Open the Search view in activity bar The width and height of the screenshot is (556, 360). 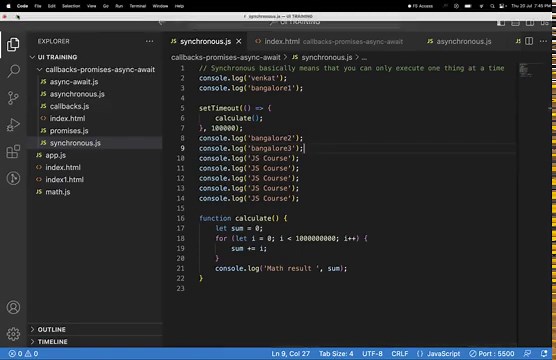(13, 71)
